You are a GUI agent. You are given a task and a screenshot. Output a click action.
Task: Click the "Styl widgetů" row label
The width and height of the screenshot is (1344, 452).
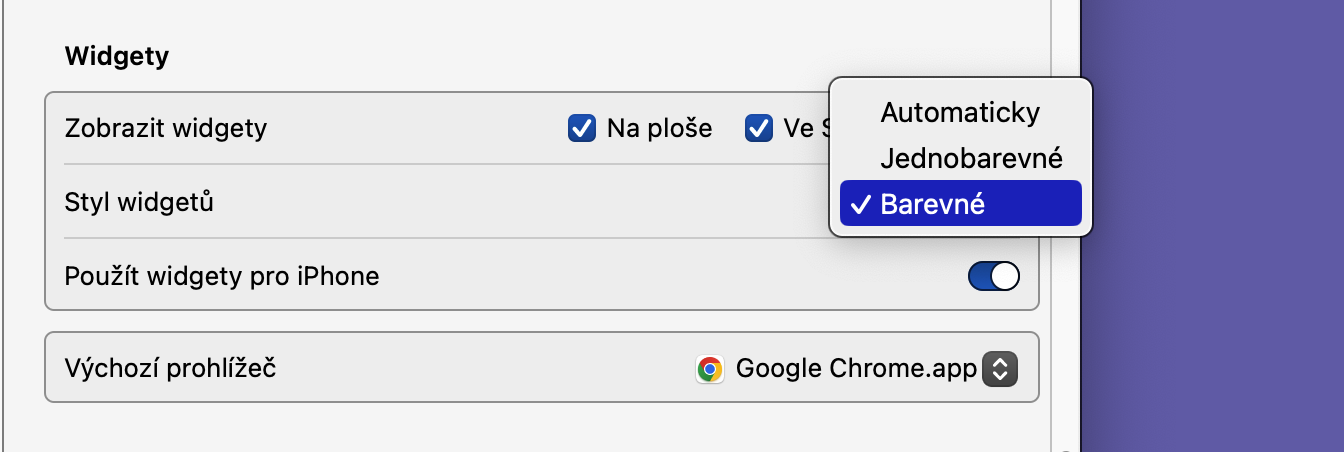coord(139,202)
